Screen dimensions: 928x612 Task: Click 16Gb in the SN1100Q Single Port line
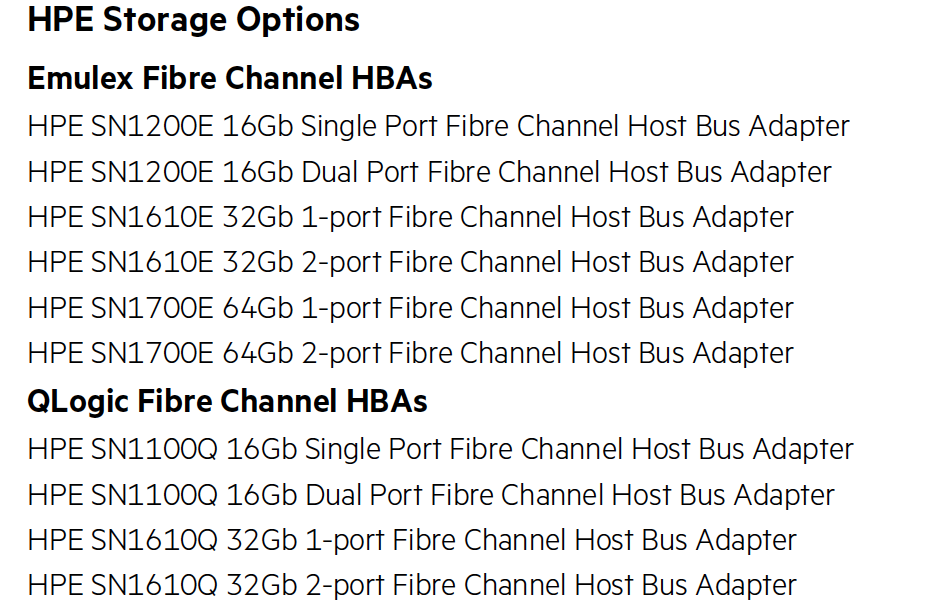point(262,450)
